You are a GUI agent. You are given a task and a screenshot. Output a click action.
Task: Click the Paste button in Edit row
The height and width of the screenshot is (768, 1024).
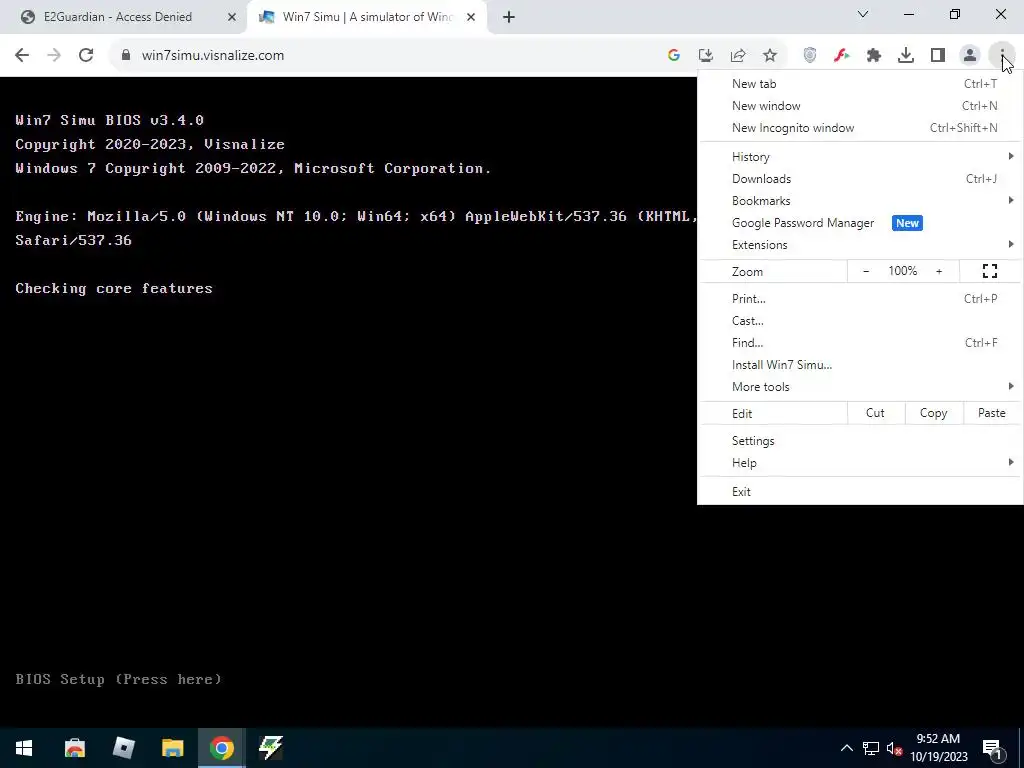[x=991, y=413]
